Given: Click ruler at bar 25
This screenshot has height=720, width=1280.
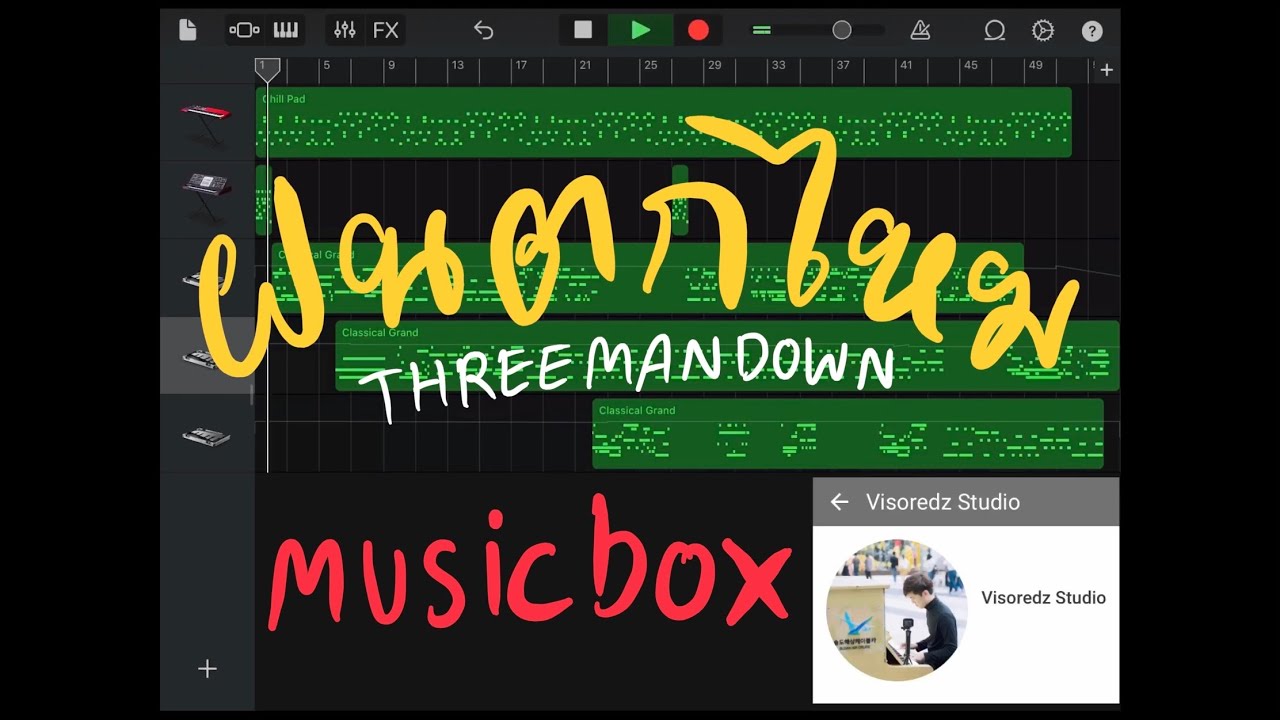Looking at the screenshot, I should pos(650,66).
